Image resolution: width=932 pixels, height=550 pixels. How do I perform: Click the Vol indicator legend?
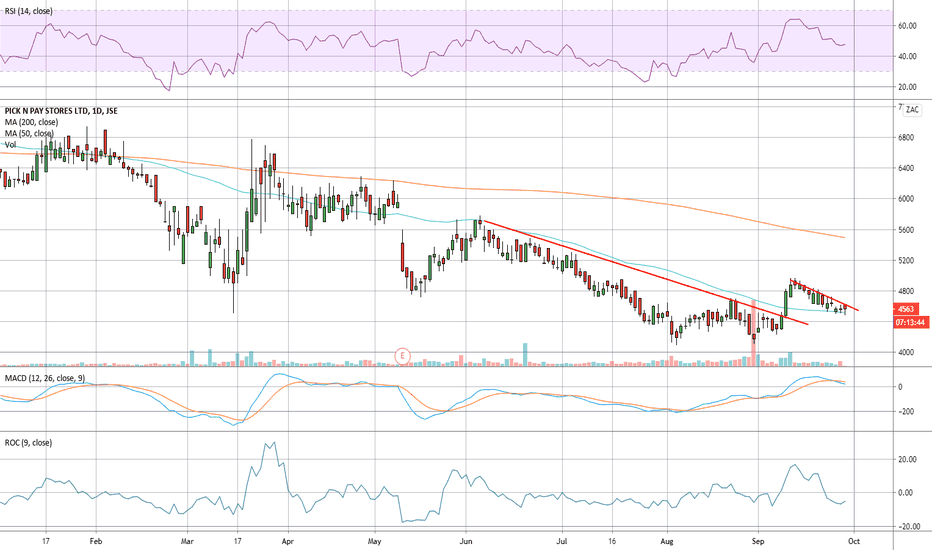click(10, 144)
